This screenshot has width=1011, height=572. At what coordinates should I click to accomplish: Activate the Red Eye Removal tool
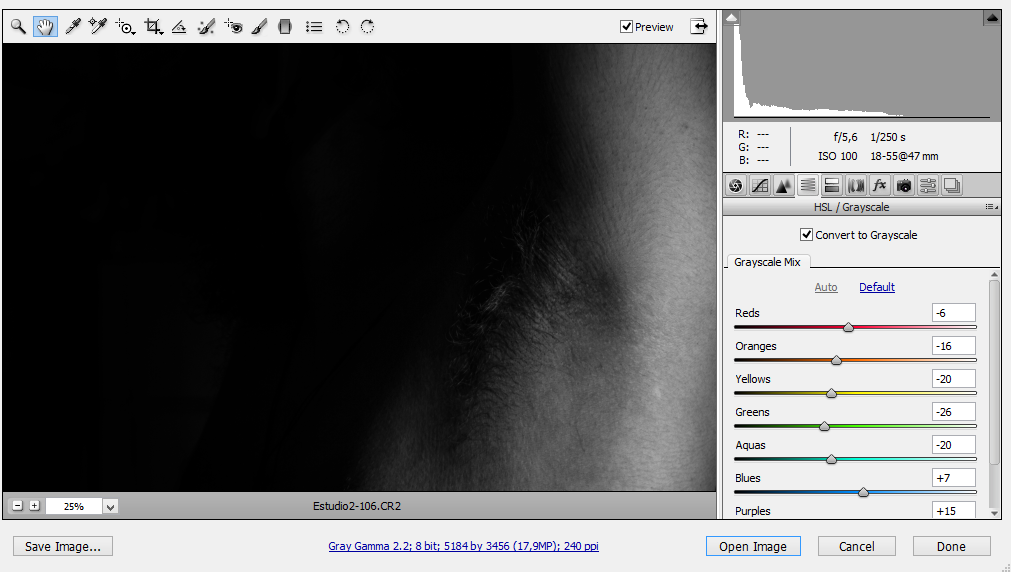233,27
